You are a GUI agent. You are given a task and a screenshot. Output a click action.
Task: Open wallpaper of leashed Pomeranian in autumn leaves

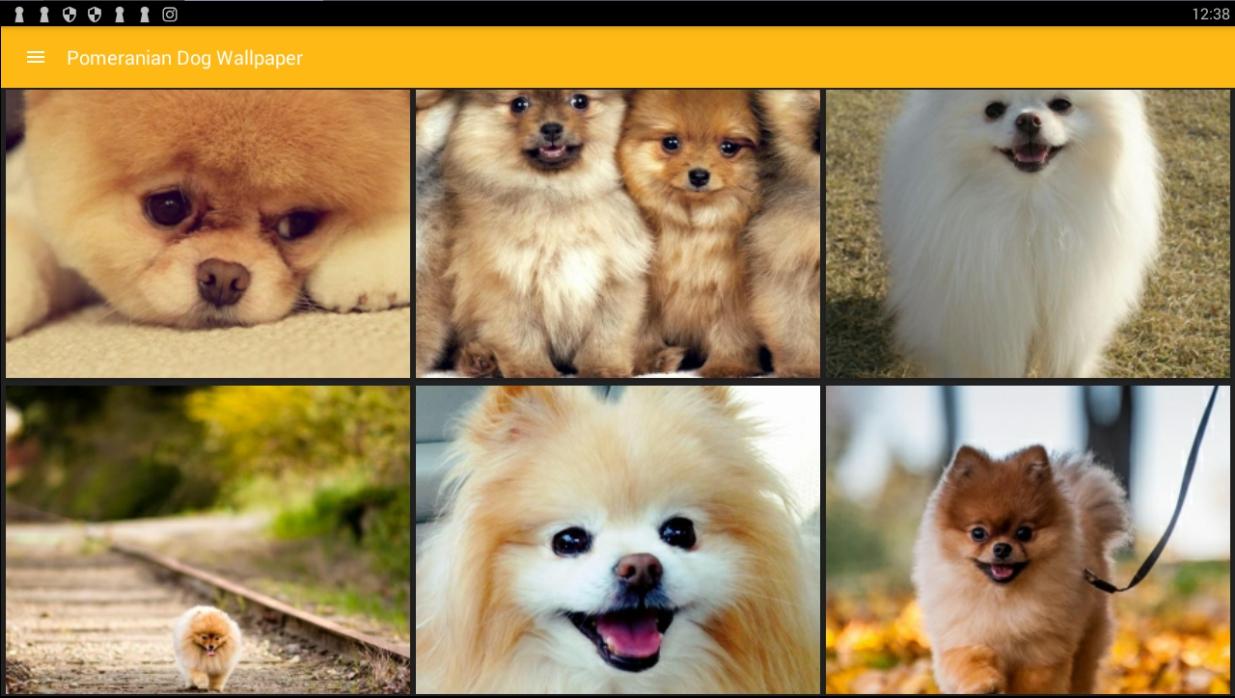tap(1028, 540)
